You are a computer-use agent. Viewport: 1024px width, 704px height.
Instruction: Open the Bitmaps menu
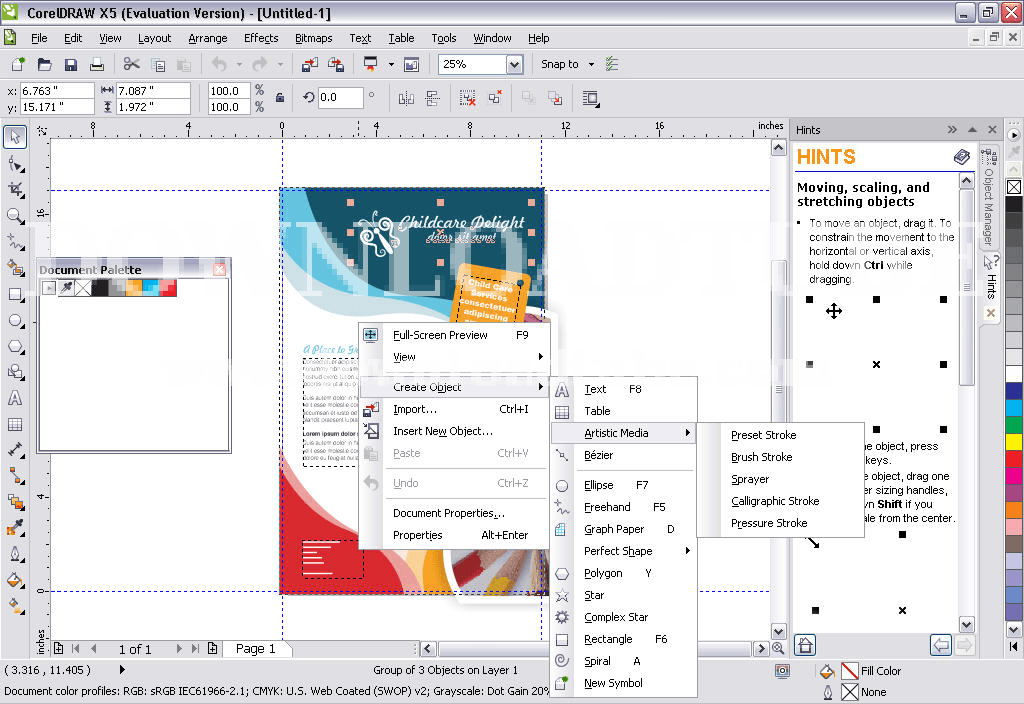pos(313,38)
